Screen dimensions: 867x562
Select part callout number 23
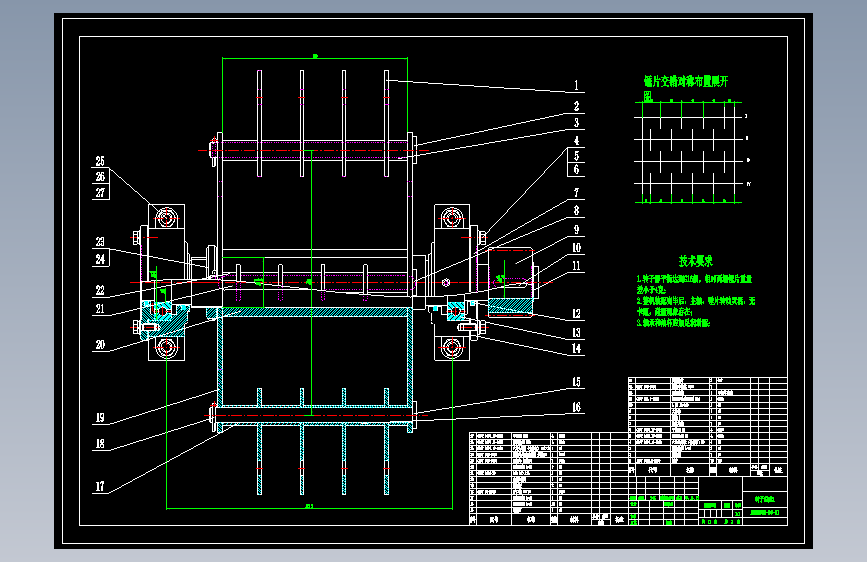click(100, 242)
